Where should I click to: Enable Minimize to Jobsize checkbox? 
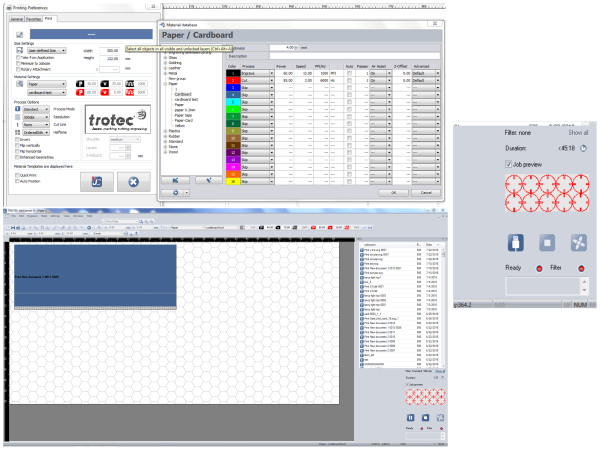18,63
